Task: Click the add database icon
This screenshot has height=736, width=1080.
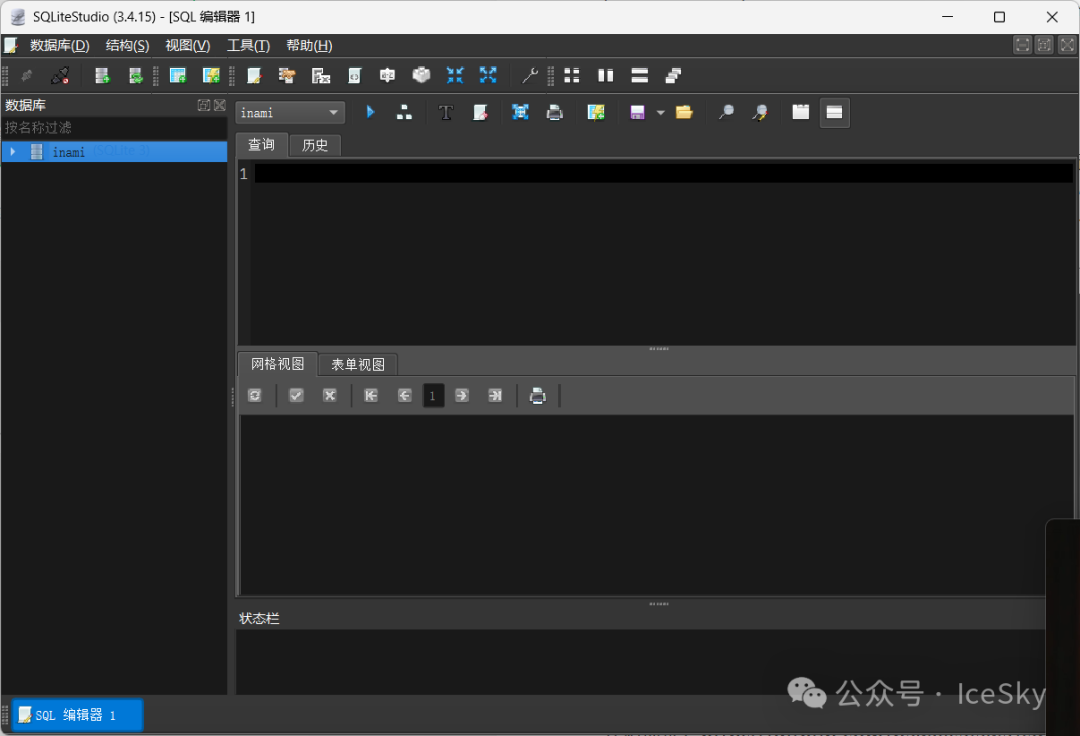Action: pyautogui.click(x=102, y=76)
